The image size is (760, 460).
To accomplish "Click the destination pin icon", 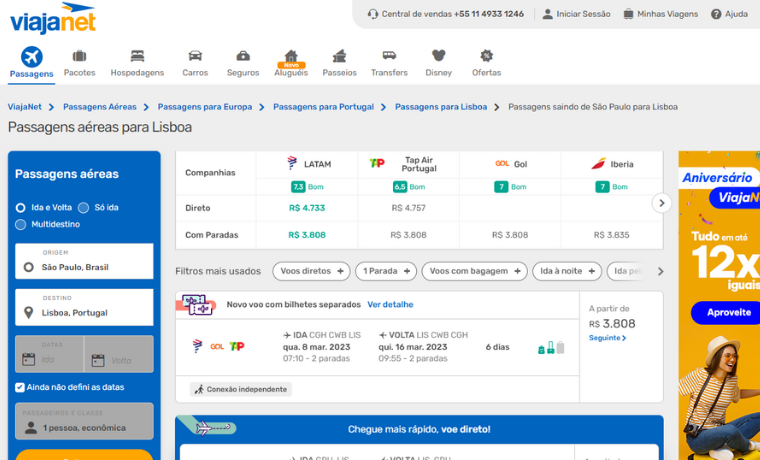I will tap(29, 313).
